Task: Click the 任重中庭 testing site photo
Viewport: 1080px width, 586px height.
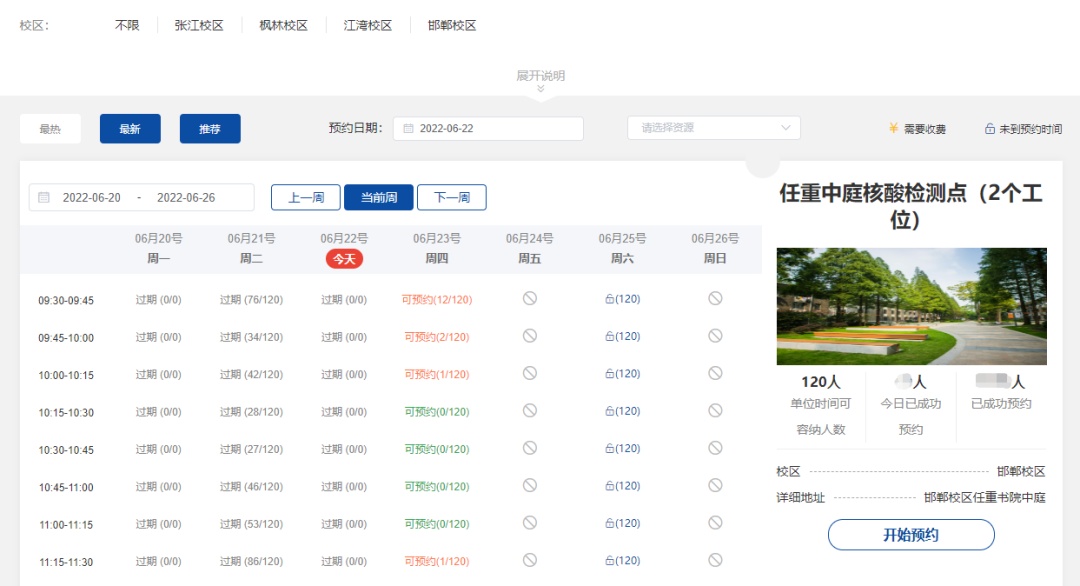Action: 911,306
